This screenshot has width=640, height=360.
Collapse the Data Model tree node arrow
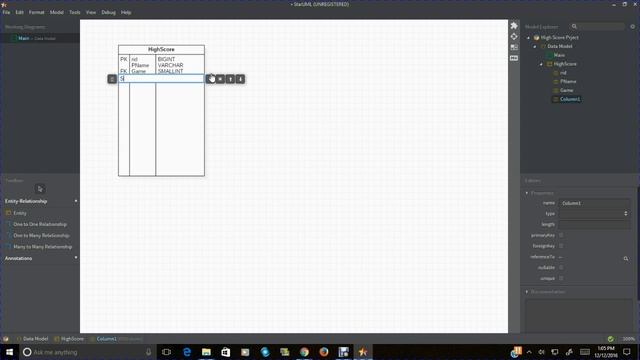click(x=535, y=47)
